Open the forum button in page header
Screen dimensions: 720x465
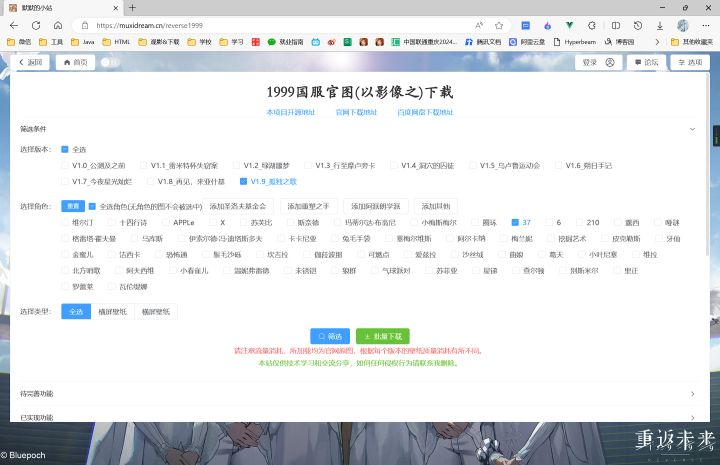pyautogui.click(x=647, y=62)
